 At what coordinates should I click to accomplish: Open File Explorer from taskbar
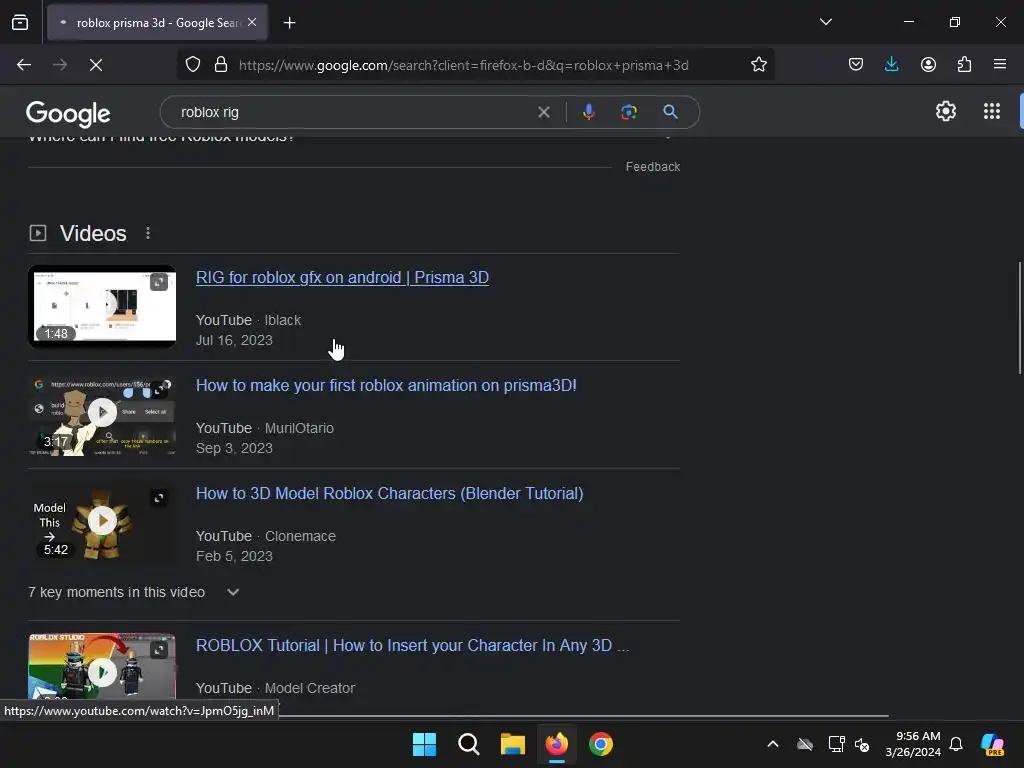pos(513,744)
